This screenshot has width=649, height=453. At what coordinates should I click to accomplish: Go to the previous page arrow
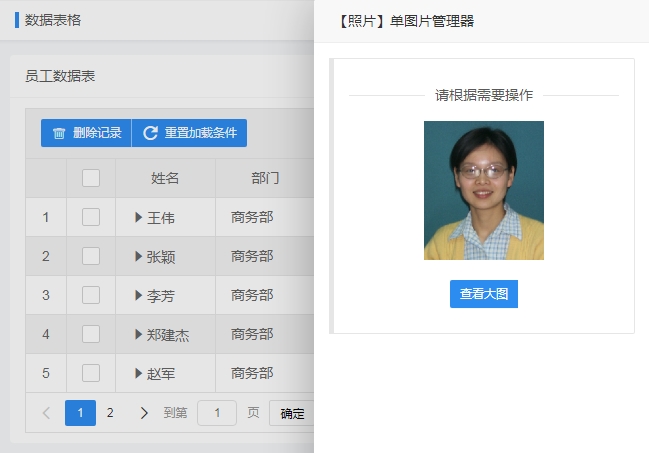[x=46, y=413]
